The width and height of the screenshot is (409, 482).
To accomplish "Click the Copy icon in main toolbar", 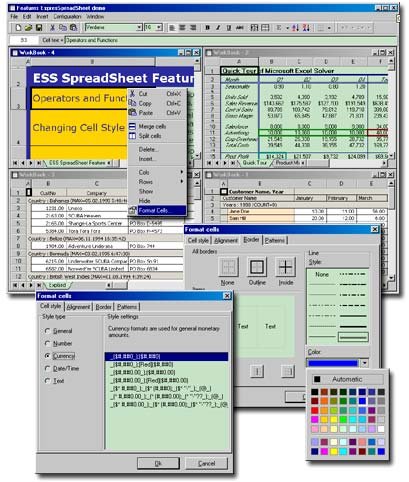I will 62,28.
